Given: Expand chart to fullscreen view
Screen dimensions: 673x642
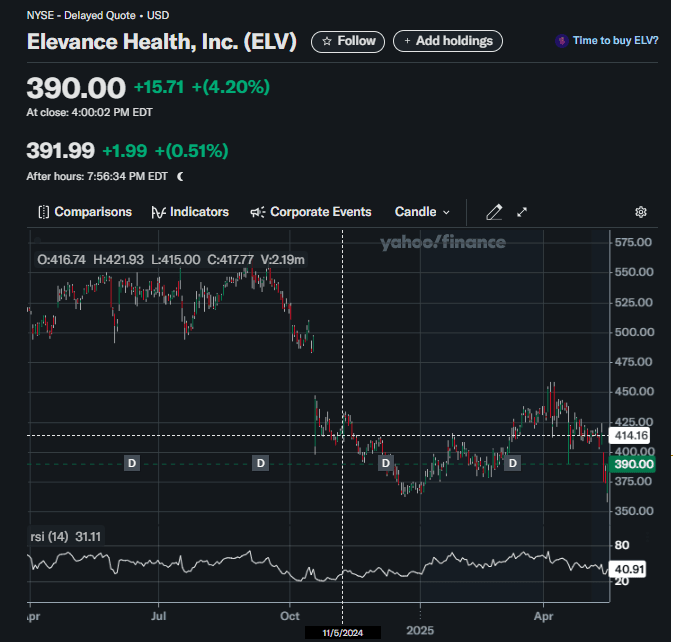Looking at the screenshot, I should (522, 212).
